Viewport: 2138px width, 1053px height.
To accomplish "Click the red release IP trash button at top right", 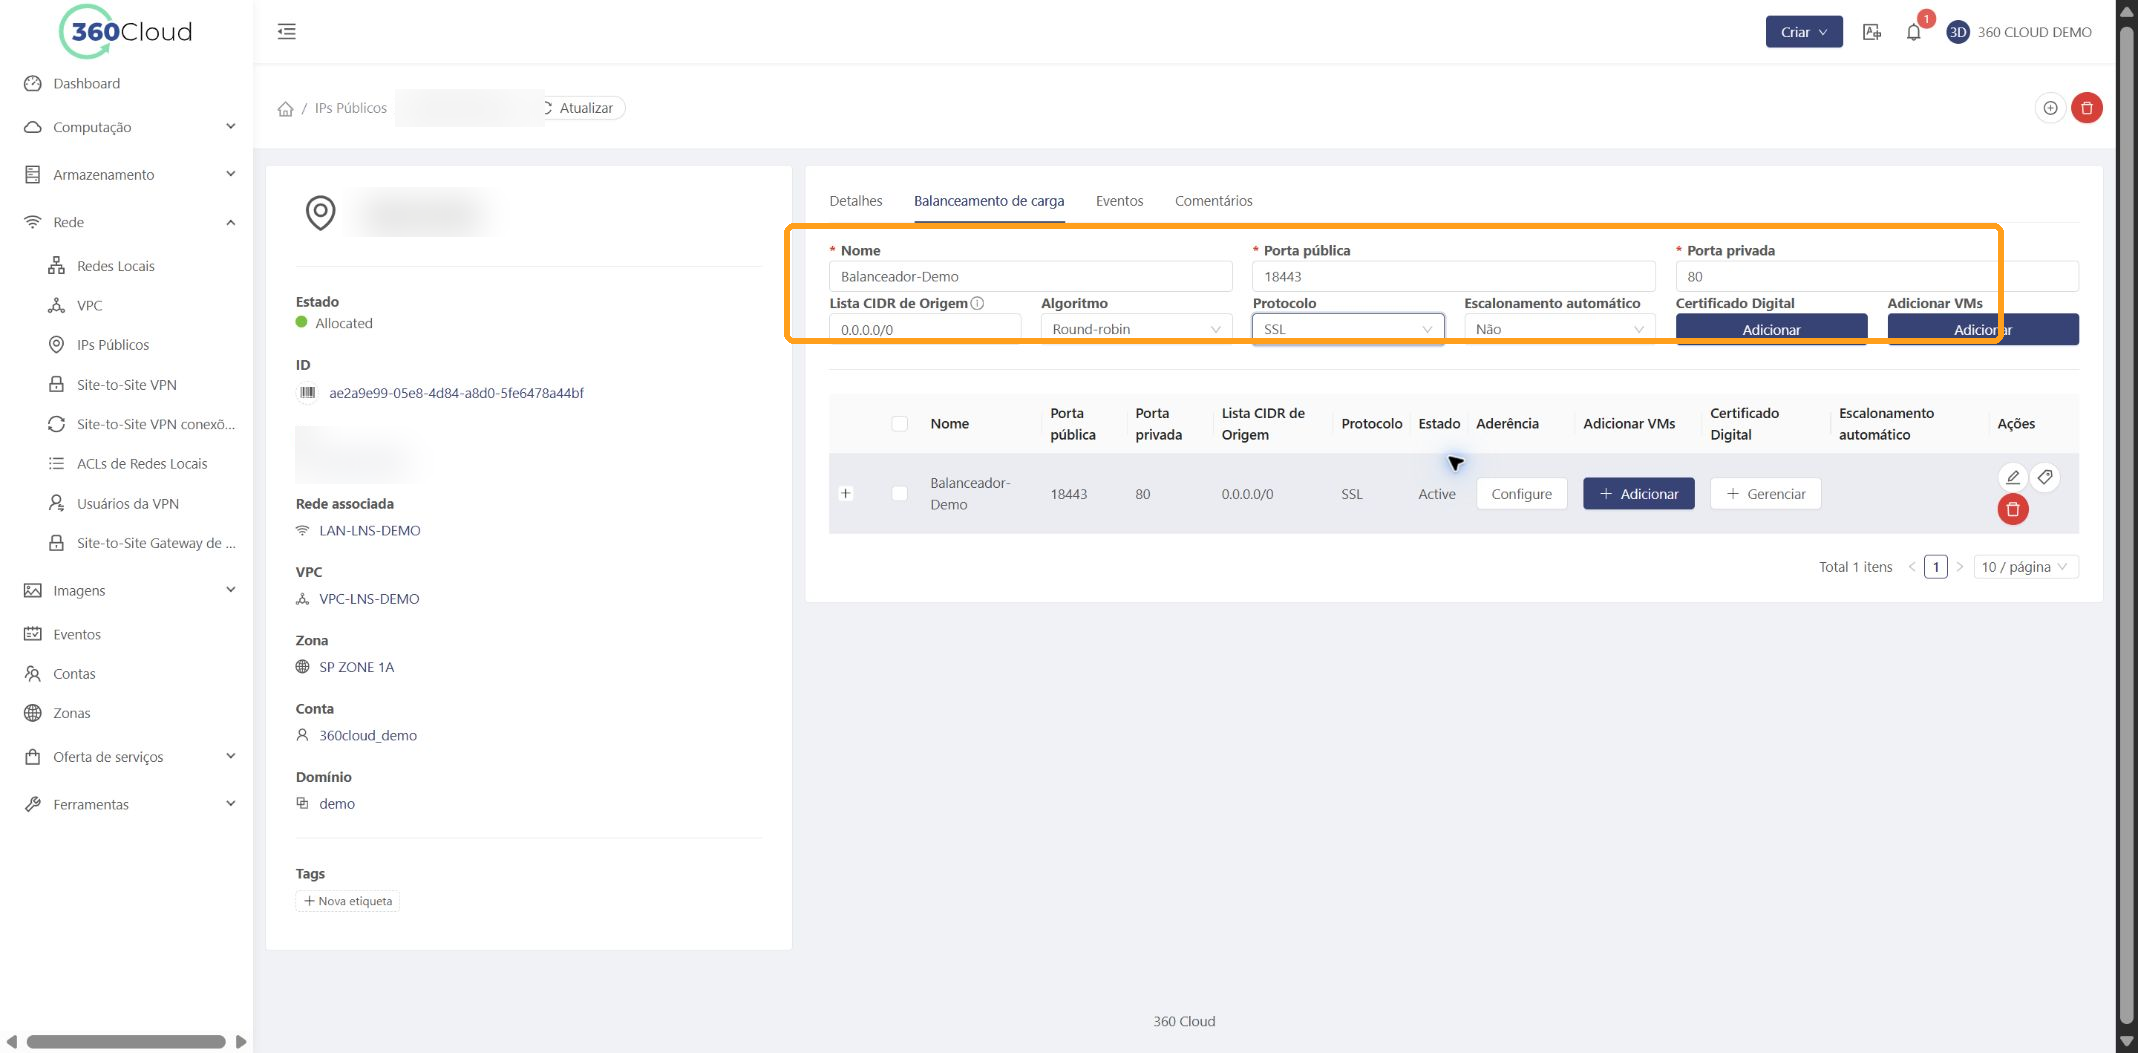I will pos(2087,108).
